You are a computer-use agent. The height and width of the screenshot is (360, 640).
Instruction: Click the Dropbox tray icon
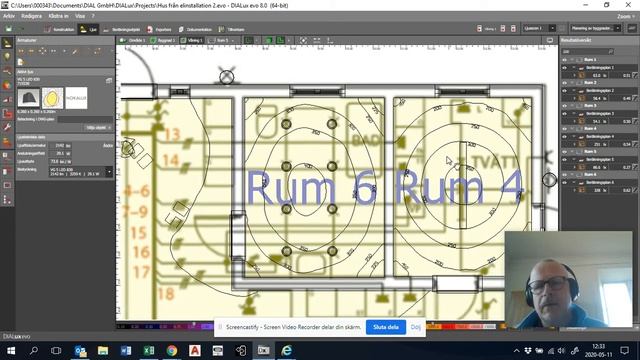(x=528, y=351)
